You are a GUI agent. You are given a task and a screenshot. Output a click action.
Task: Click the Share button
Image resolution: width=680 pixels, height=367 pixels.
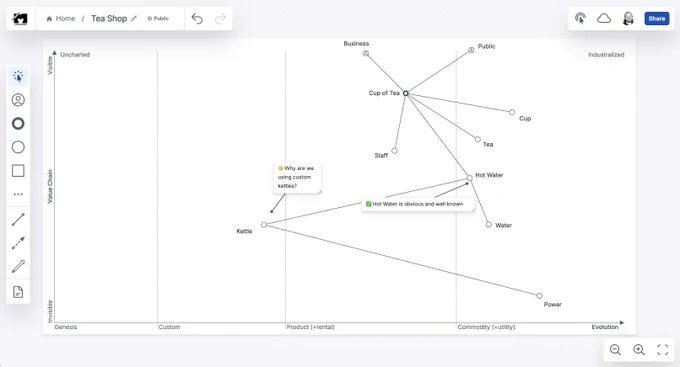point(657,18)
